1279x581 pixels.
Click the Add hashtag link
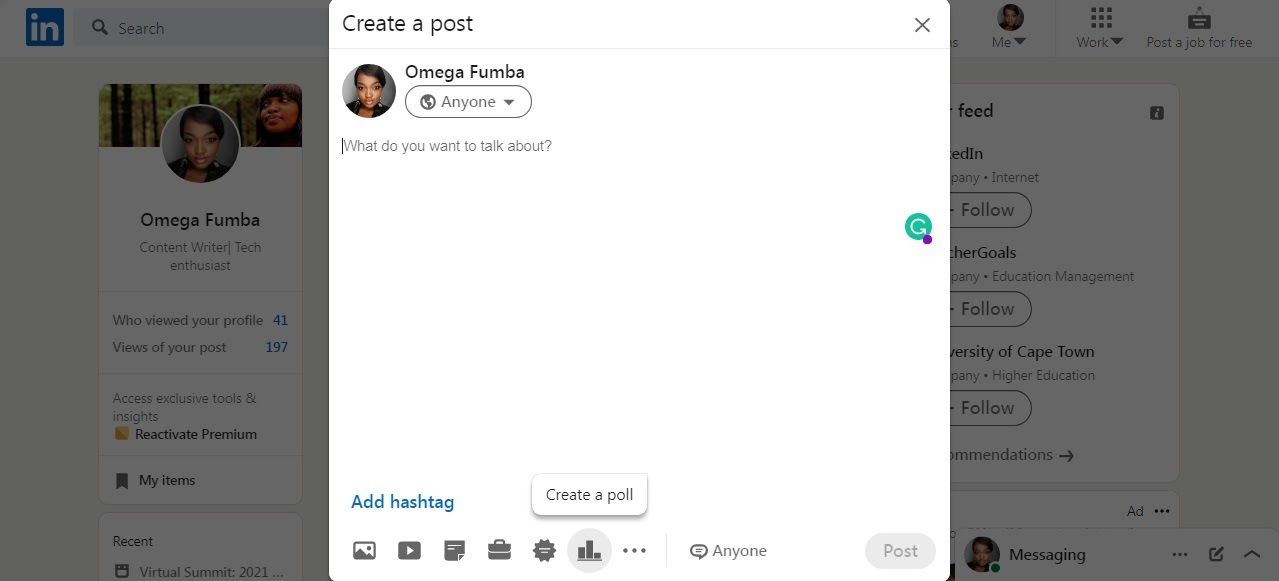402,501
